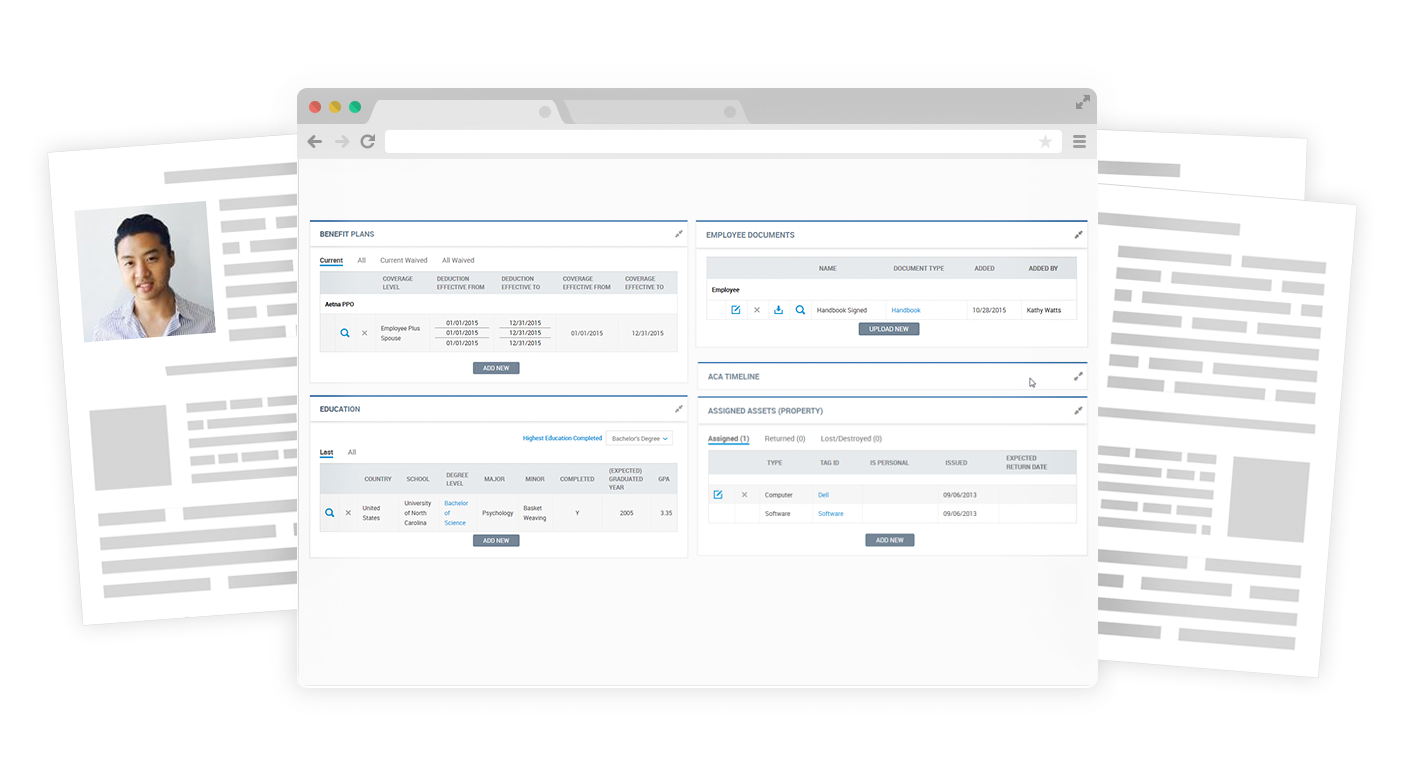The height and width of the screenshot is (776, 1411).
Task: Select the Assigned (1) assets tab
Action: pyautogui.click(x=728, y=439)
